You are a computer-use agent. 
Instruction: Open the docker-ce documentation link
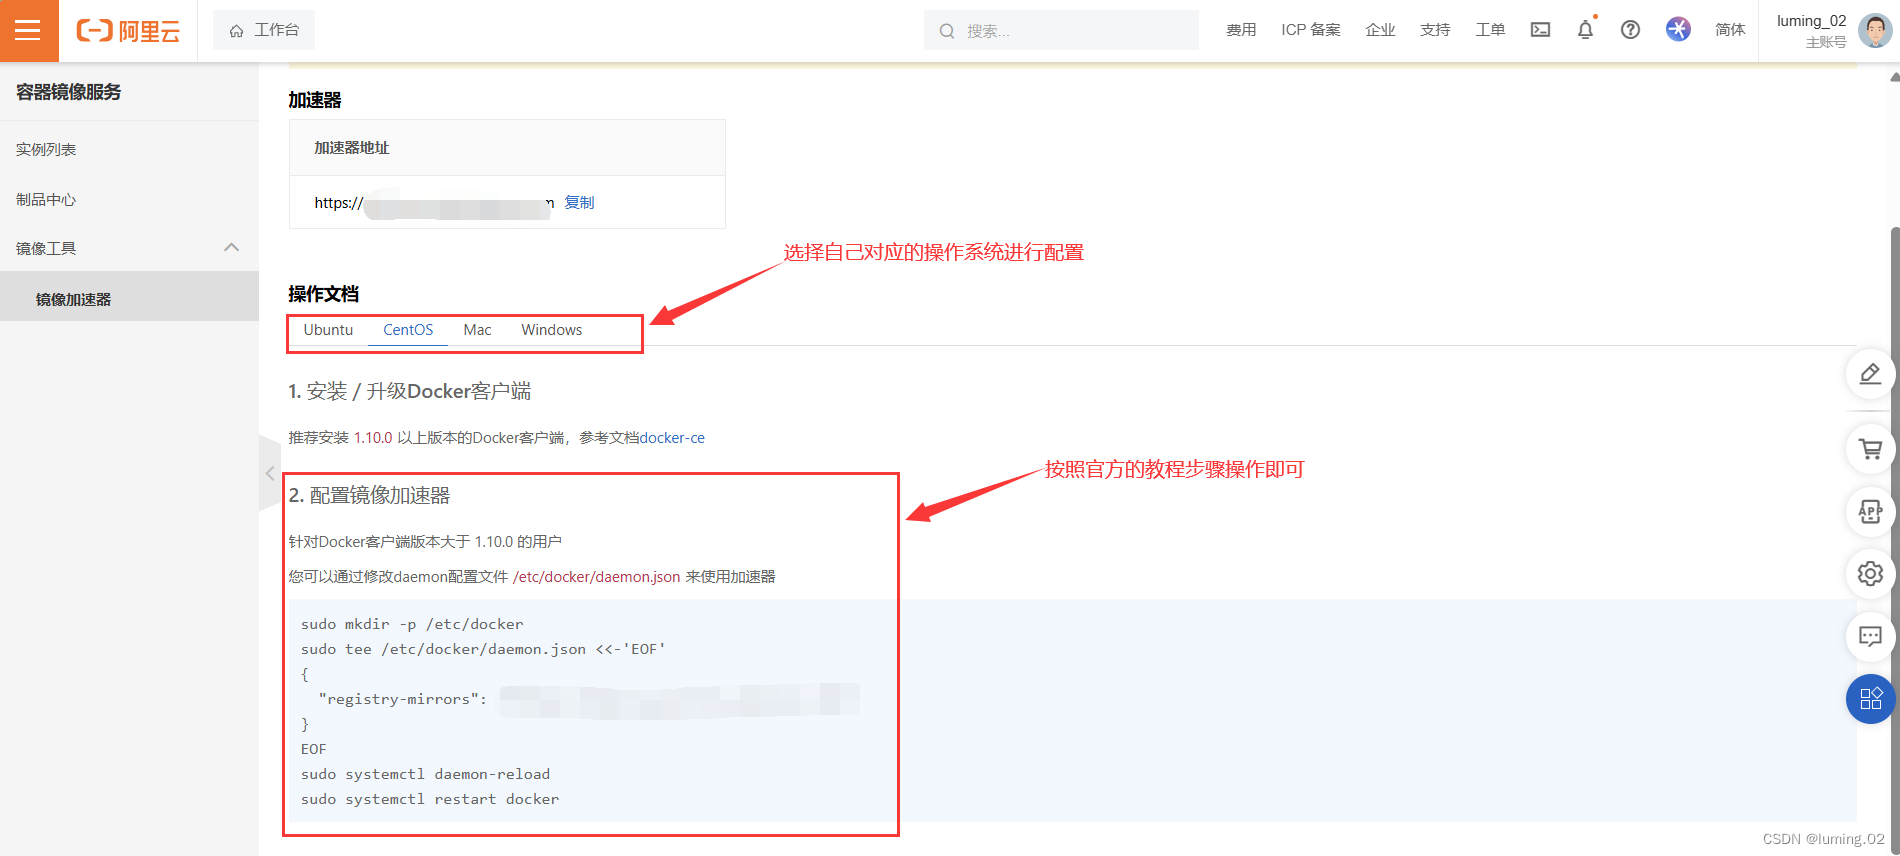pyautogui.click(x=672, y=438)
